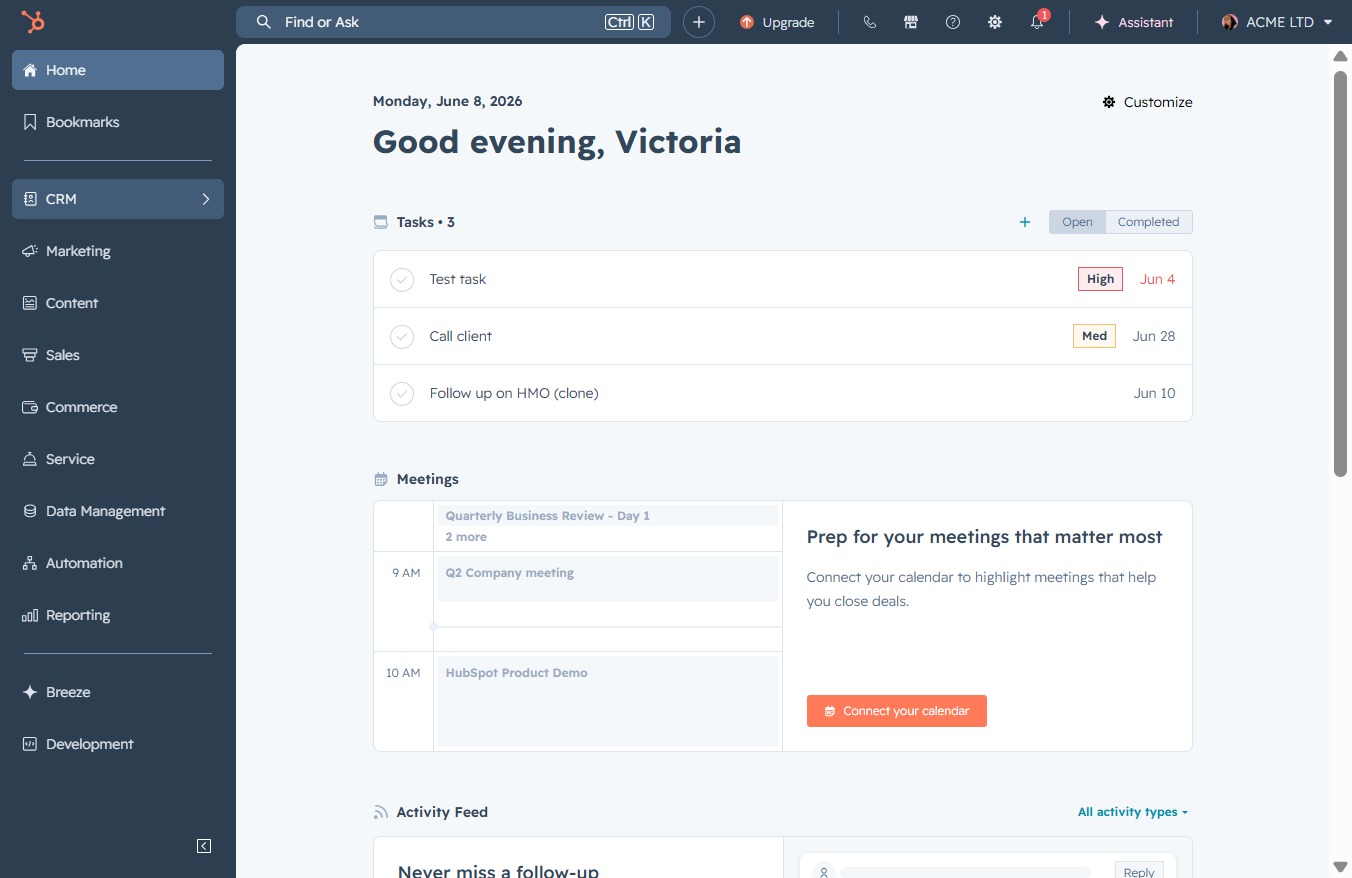Click the scrollbar up arrow
The image size is (1352, 878).
point(1340,56)
